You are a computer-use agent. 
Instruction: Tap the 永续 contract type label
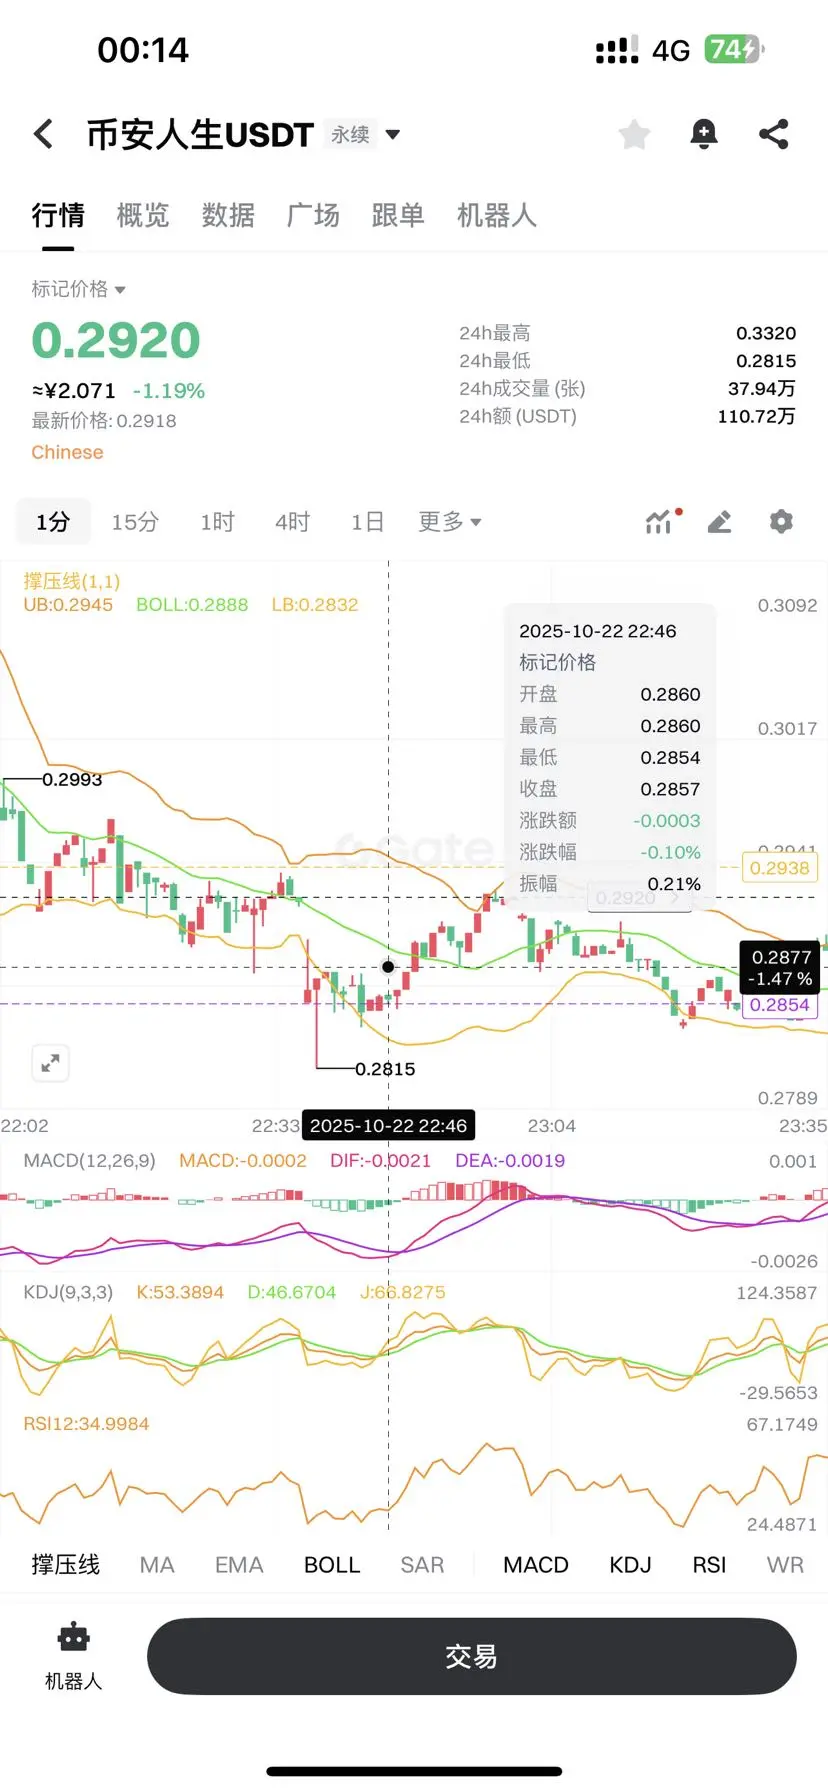coord(351,134)
